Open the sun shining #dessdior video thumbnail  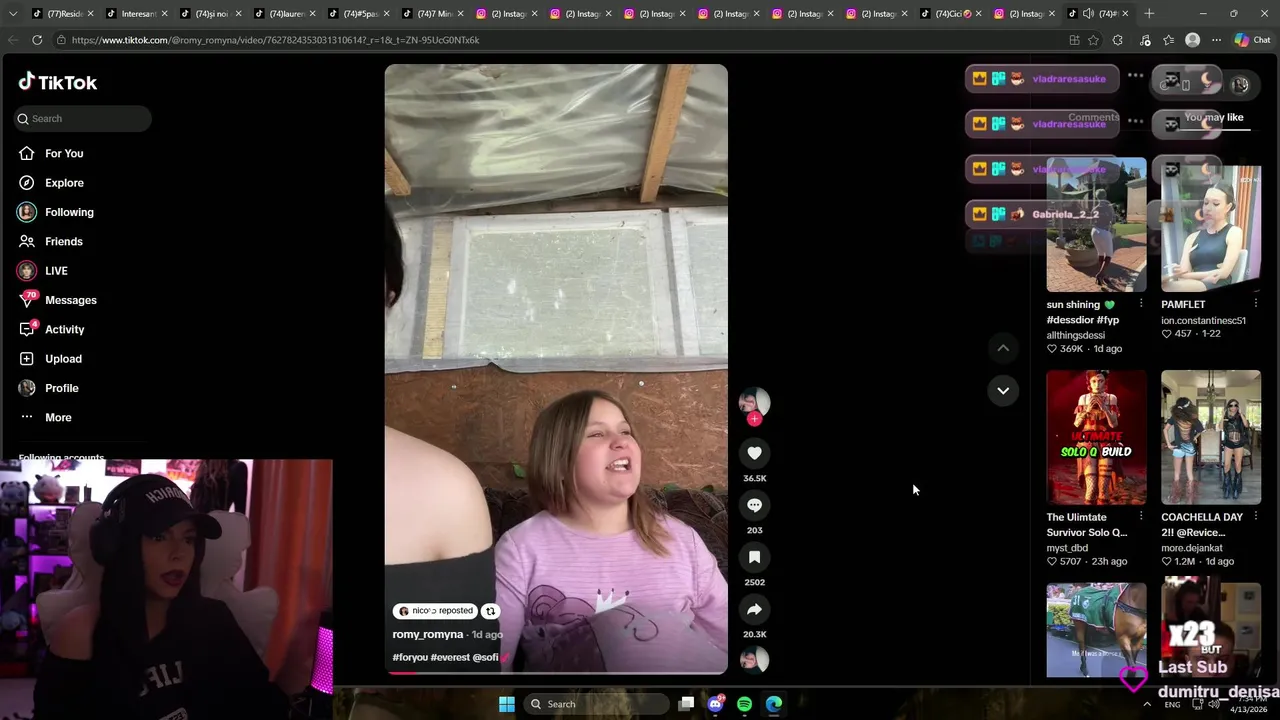[x=1096, y=225]
